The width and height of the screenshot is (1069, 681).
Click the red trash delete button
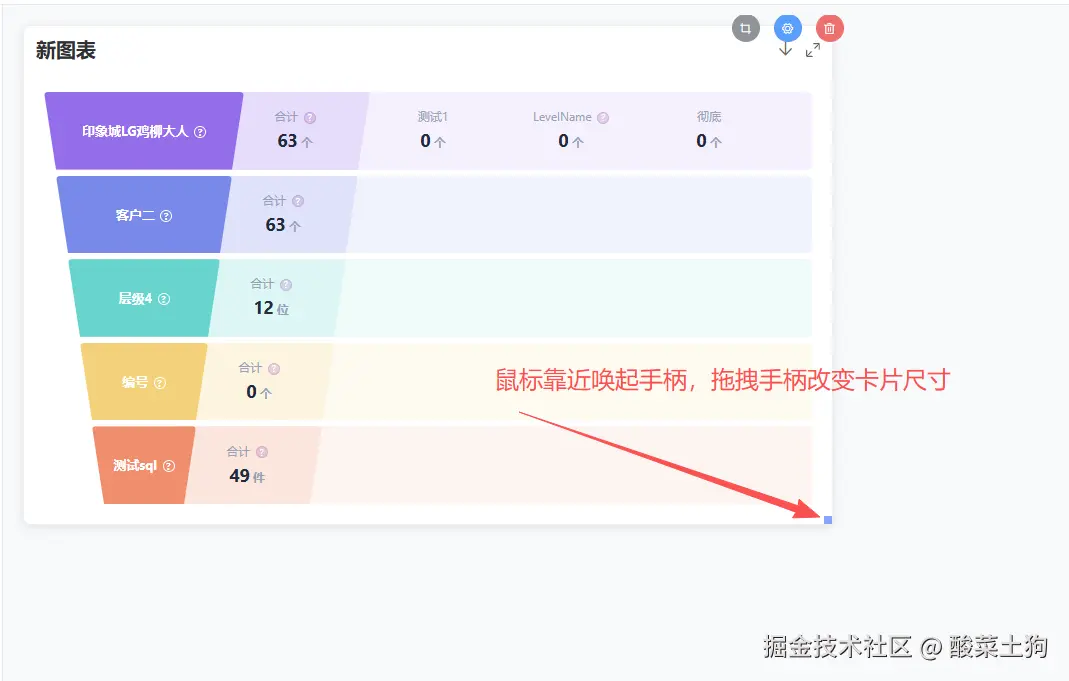tap(830, 29)
